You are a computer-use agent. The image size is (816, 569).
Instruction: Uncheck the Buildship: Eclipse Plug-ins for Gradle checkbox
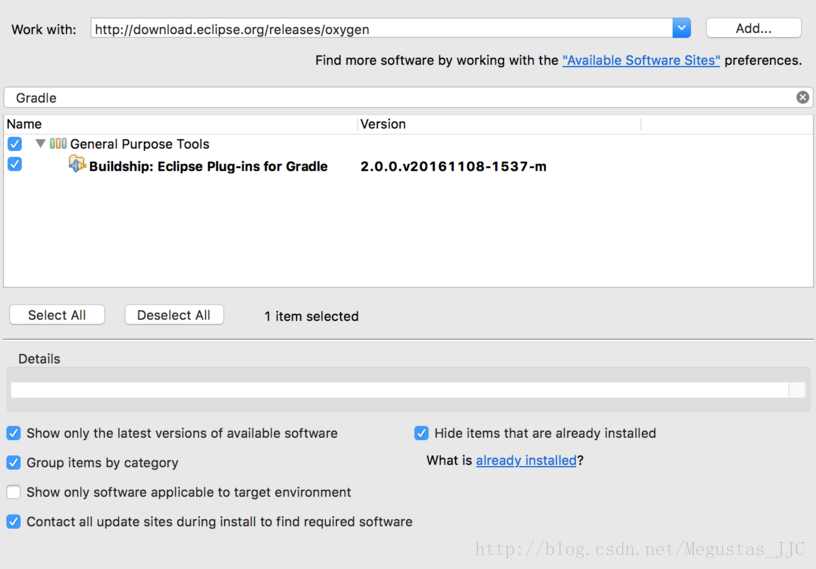point(15,164)
